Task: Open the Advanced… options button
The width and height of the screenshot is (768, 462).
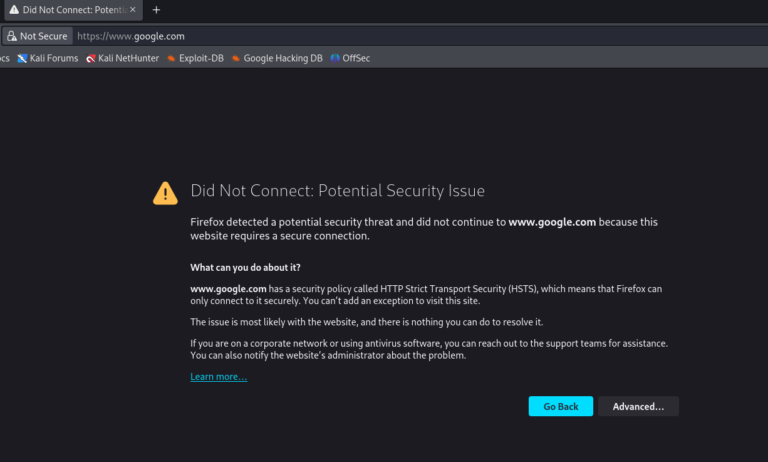Action: click(x=638, y=406)
